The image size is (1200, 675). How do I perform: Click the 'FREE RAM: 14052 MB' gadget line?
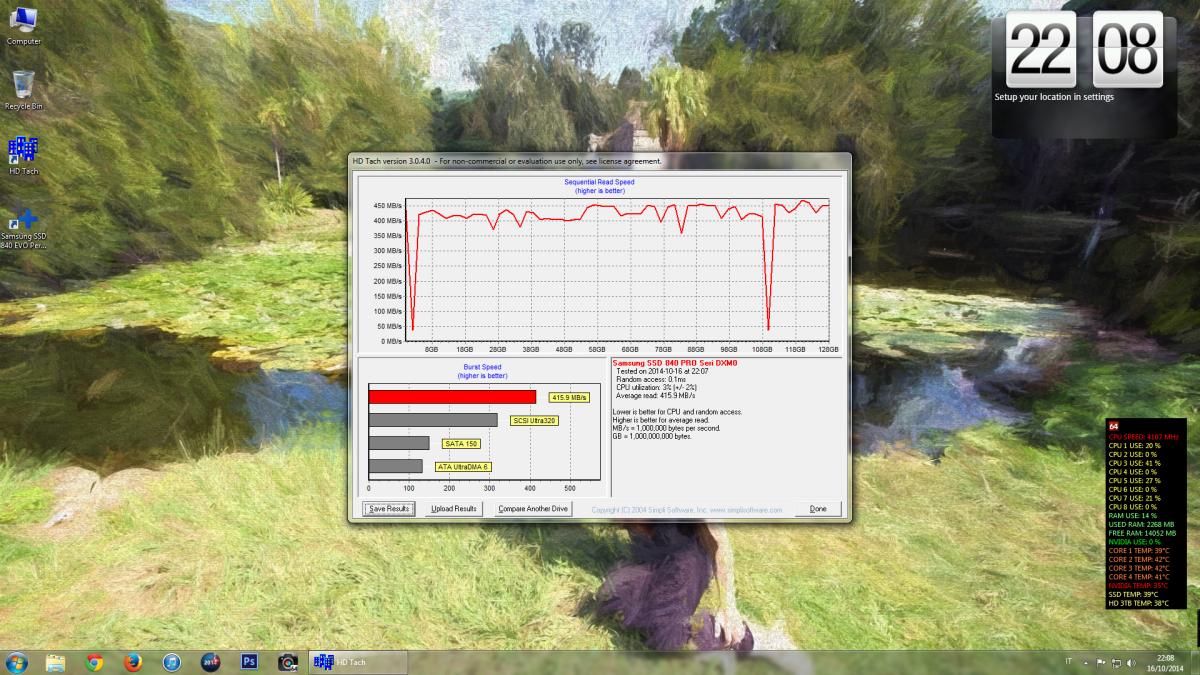pyautogui.click(x=1141, y=533)
